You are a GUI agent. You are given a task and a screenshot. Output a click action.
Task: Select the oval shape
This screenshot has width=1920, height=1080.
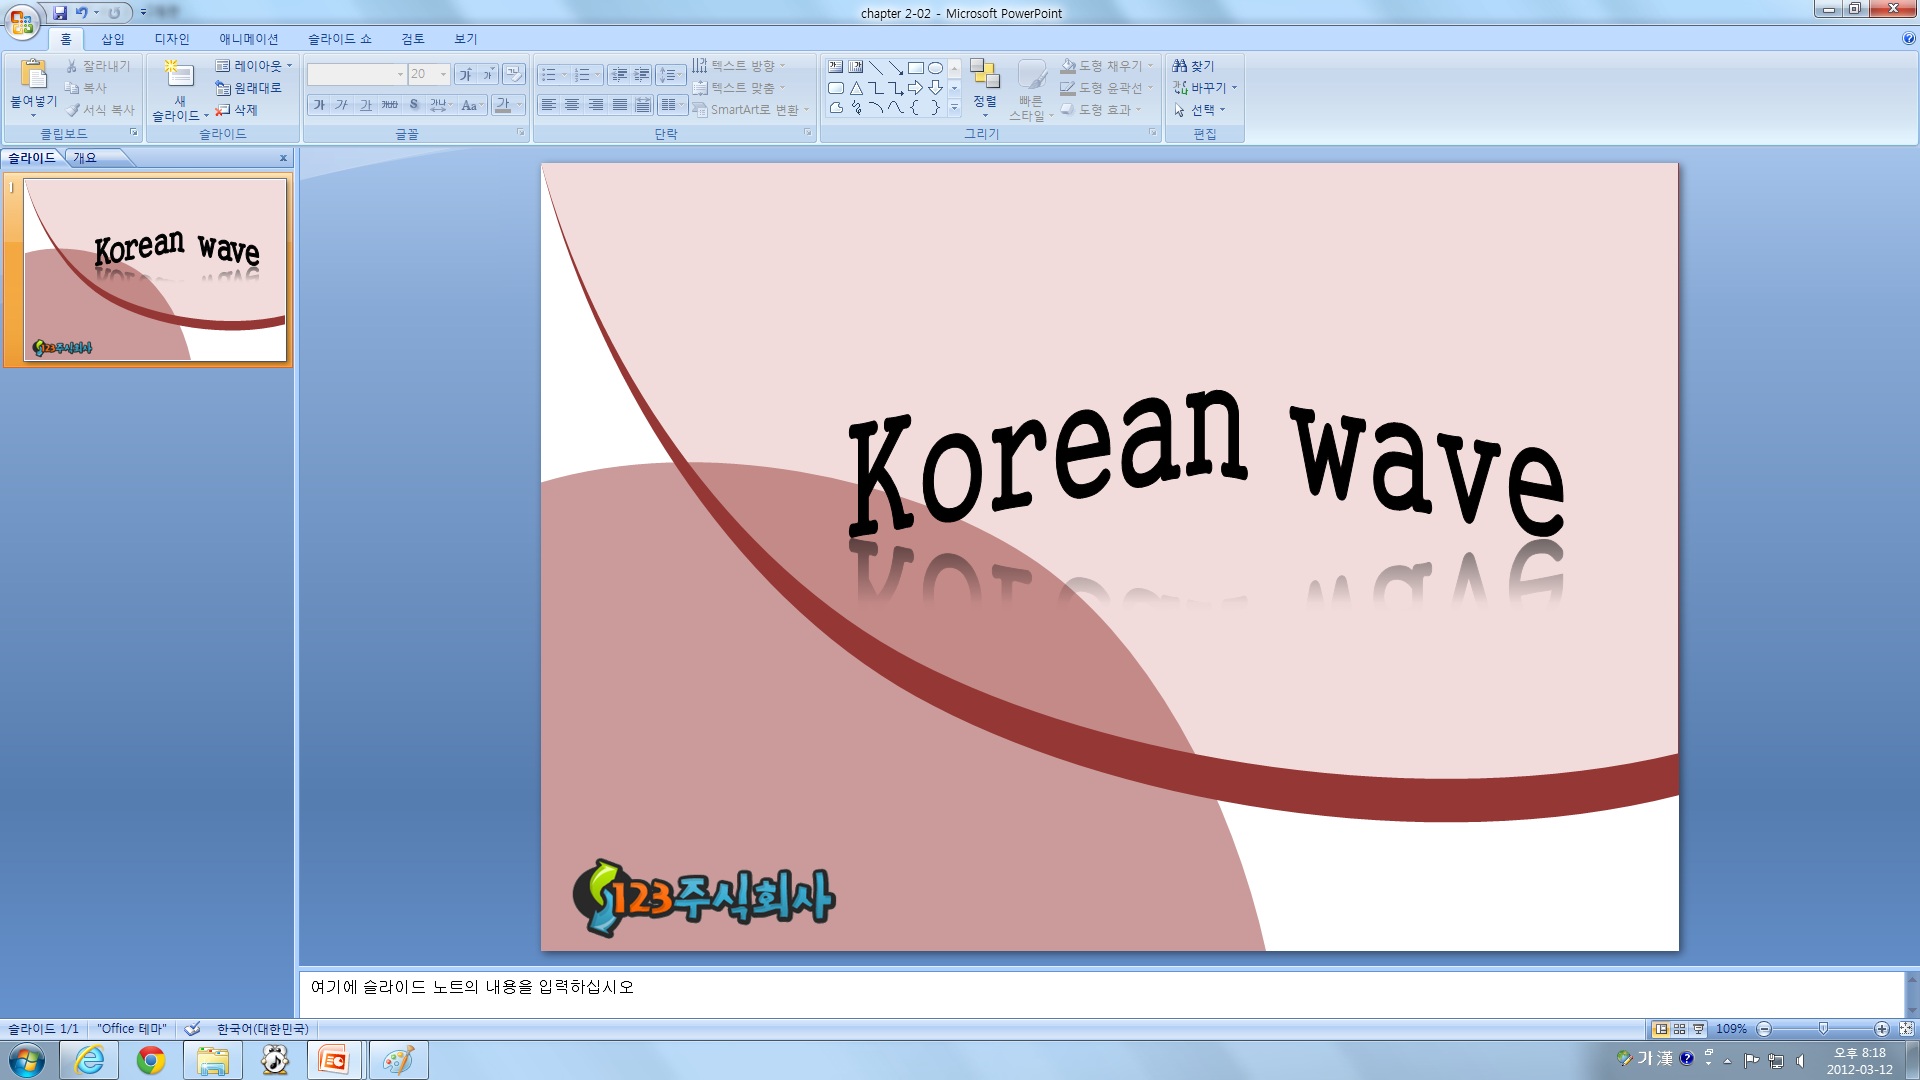click(x=936, y=68)
